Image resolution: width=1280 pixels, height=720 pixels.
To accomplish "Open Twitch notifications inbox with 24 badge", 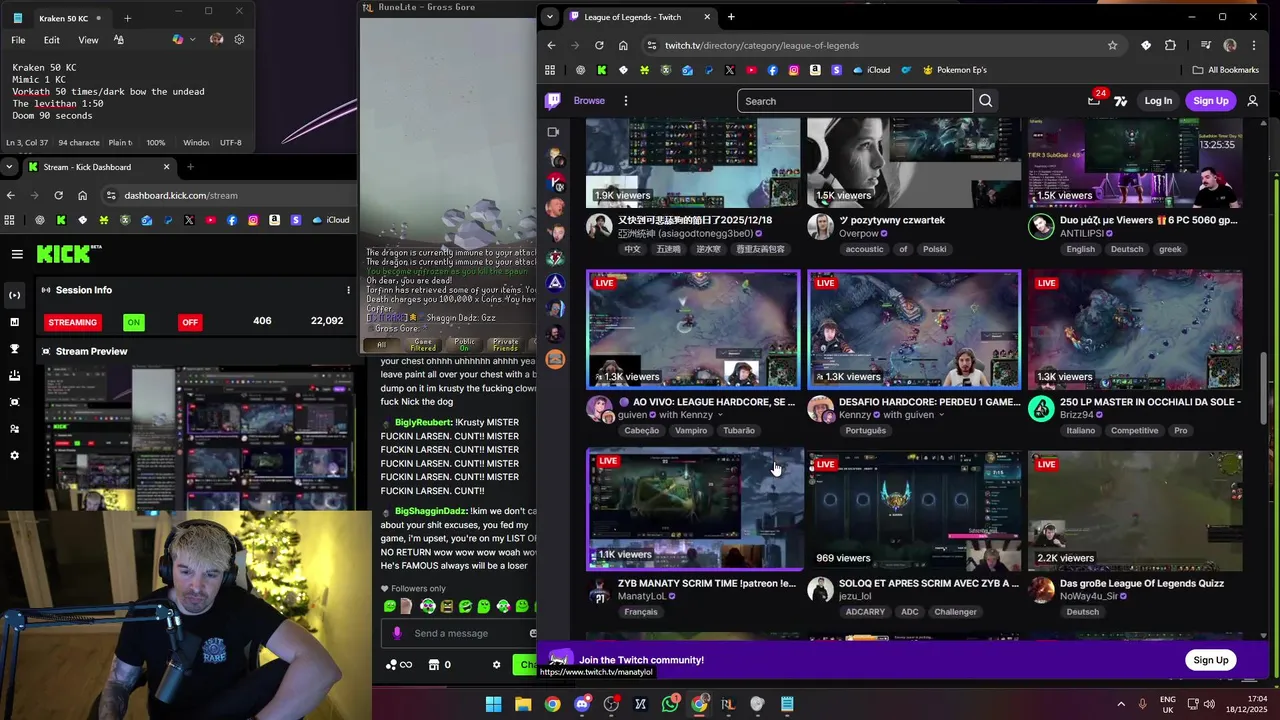I will click(1094, 100).
